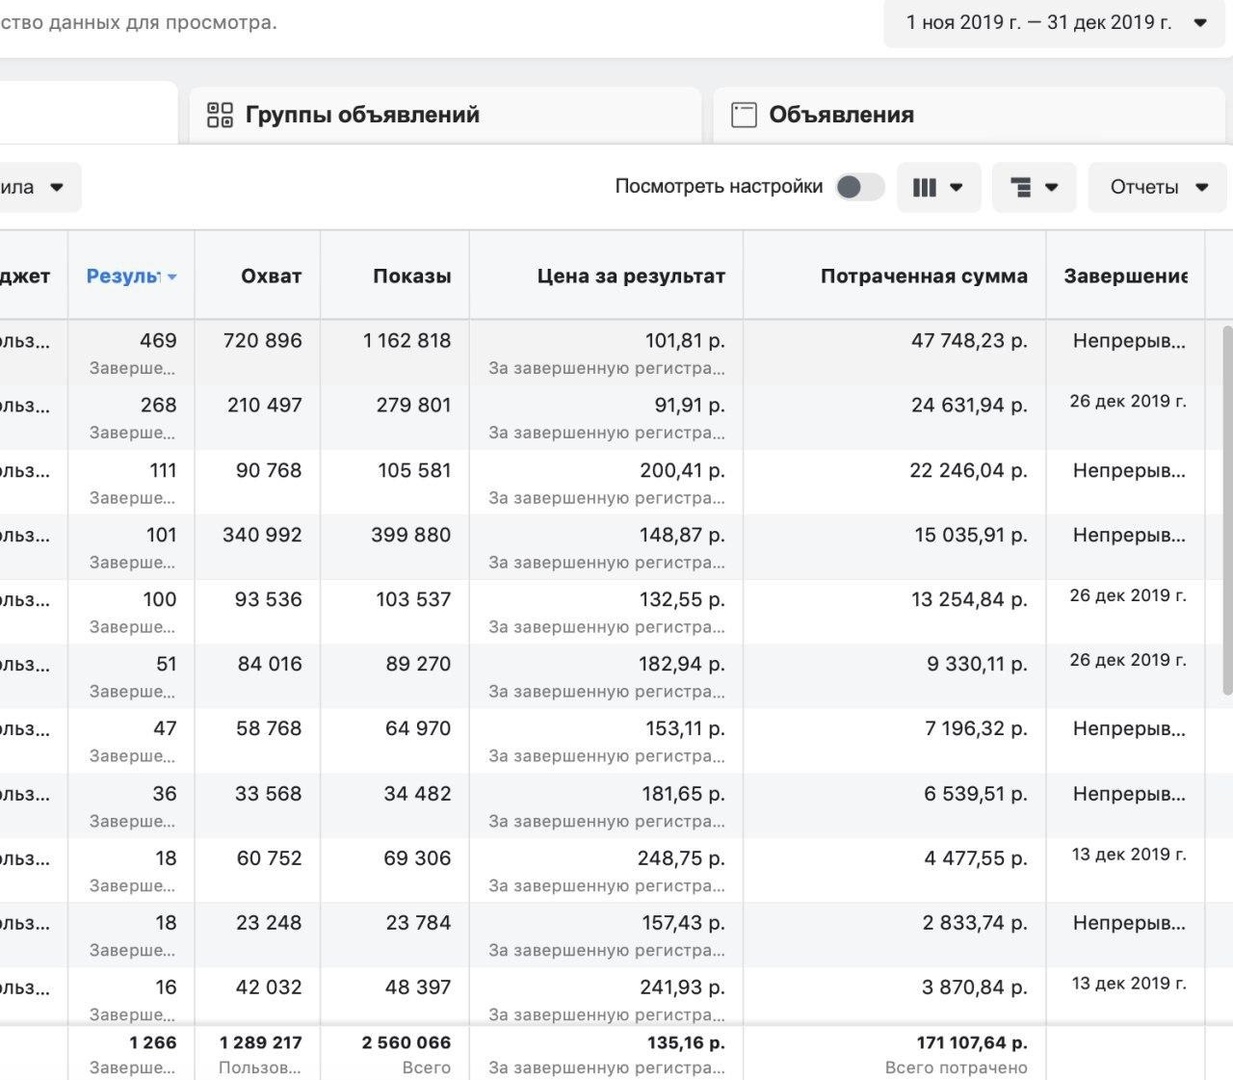1233x1080 pixels.
Task: Click the amount spent 6 539,51 р.
Action: pyautogui.click(x=976, y=794)
